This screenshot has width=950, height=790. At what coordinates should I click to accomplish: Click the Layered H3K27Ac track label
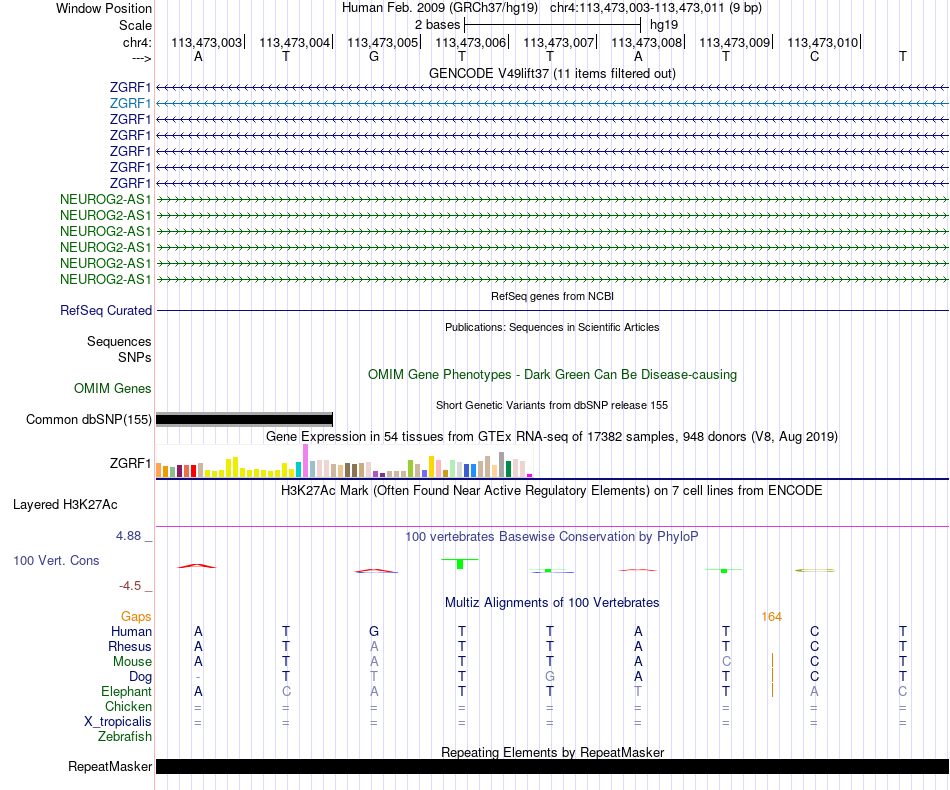point(65,505)
